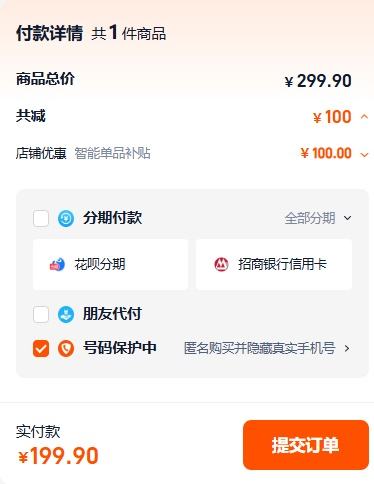Click the installment payment yuan icon
Viewport: 374px width, 484px height.
tap(66, 218)
